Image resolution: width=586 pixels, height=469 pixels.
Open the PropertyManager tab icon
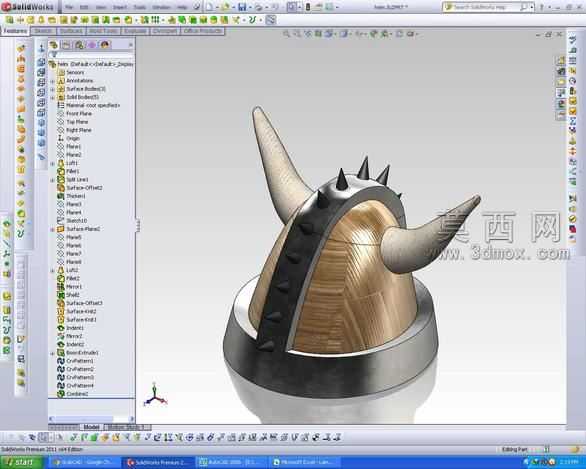[x=66, y=45]
